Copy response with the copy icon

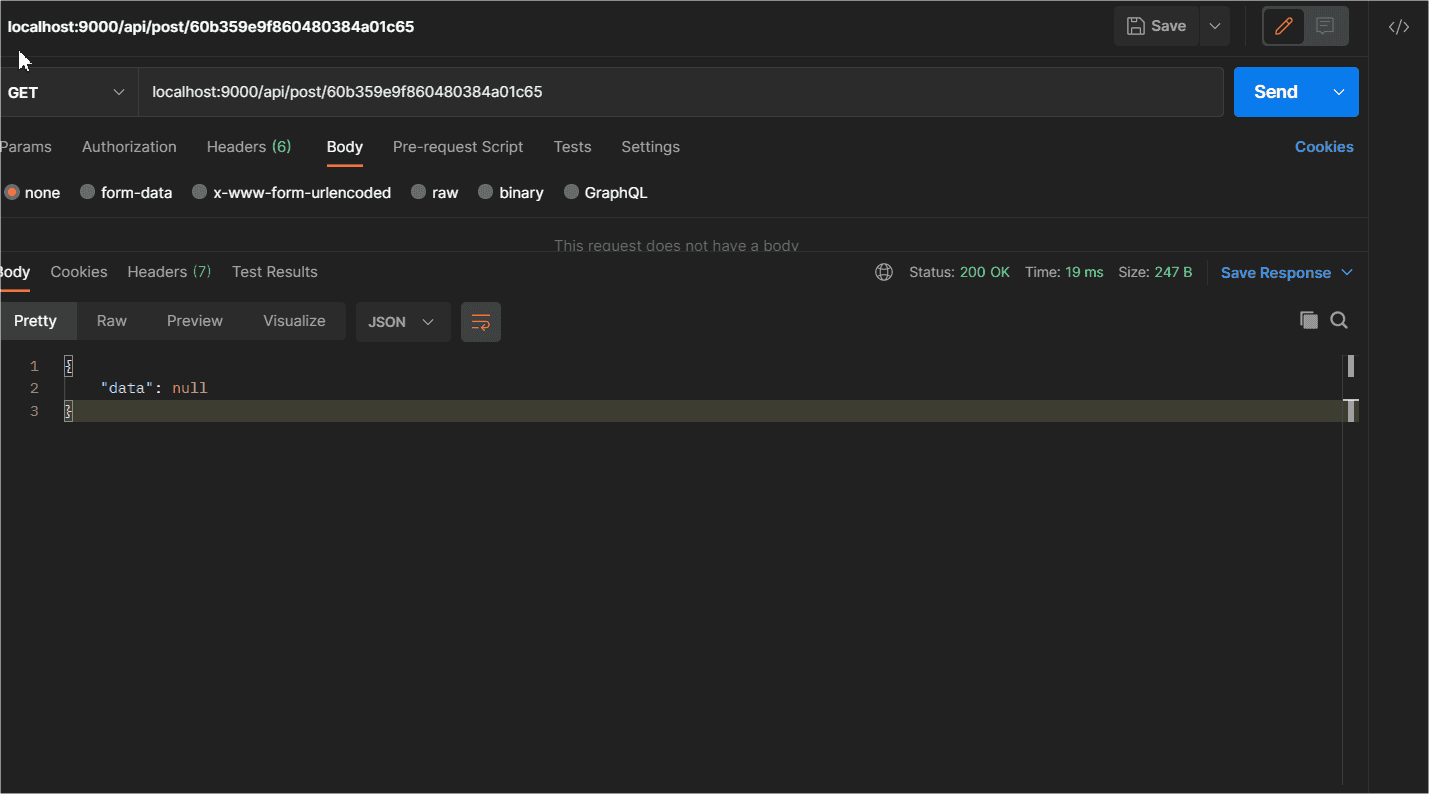[x=1308, y=320]
